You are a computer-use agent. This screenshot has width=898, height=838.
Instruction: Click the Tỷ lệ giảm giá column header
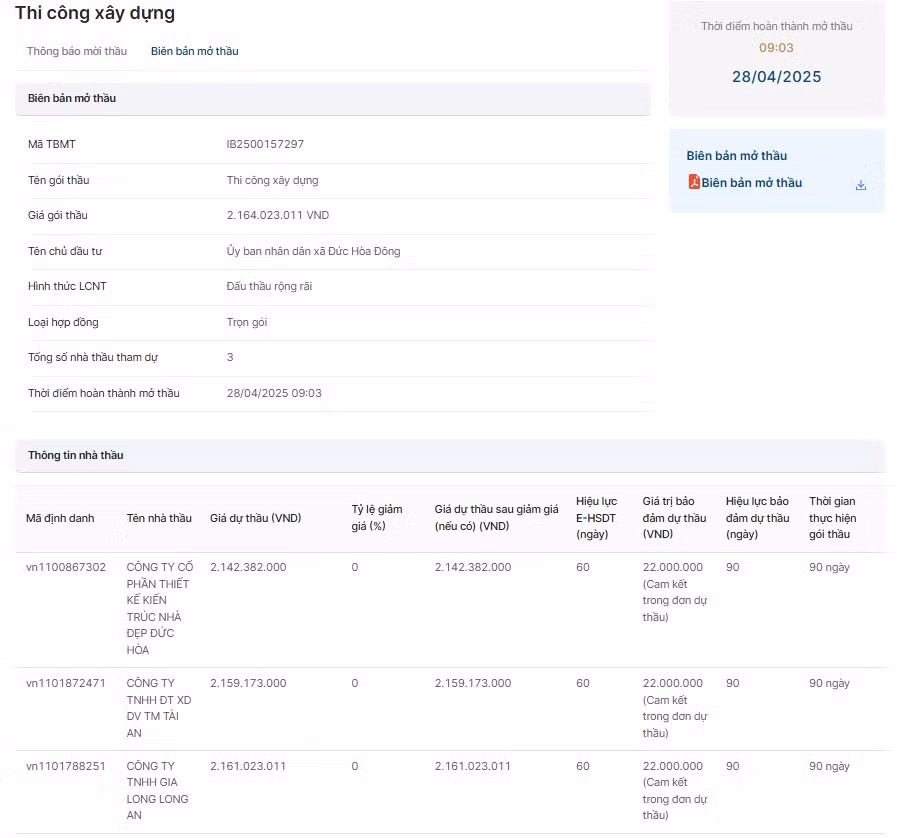click(377, 517)
